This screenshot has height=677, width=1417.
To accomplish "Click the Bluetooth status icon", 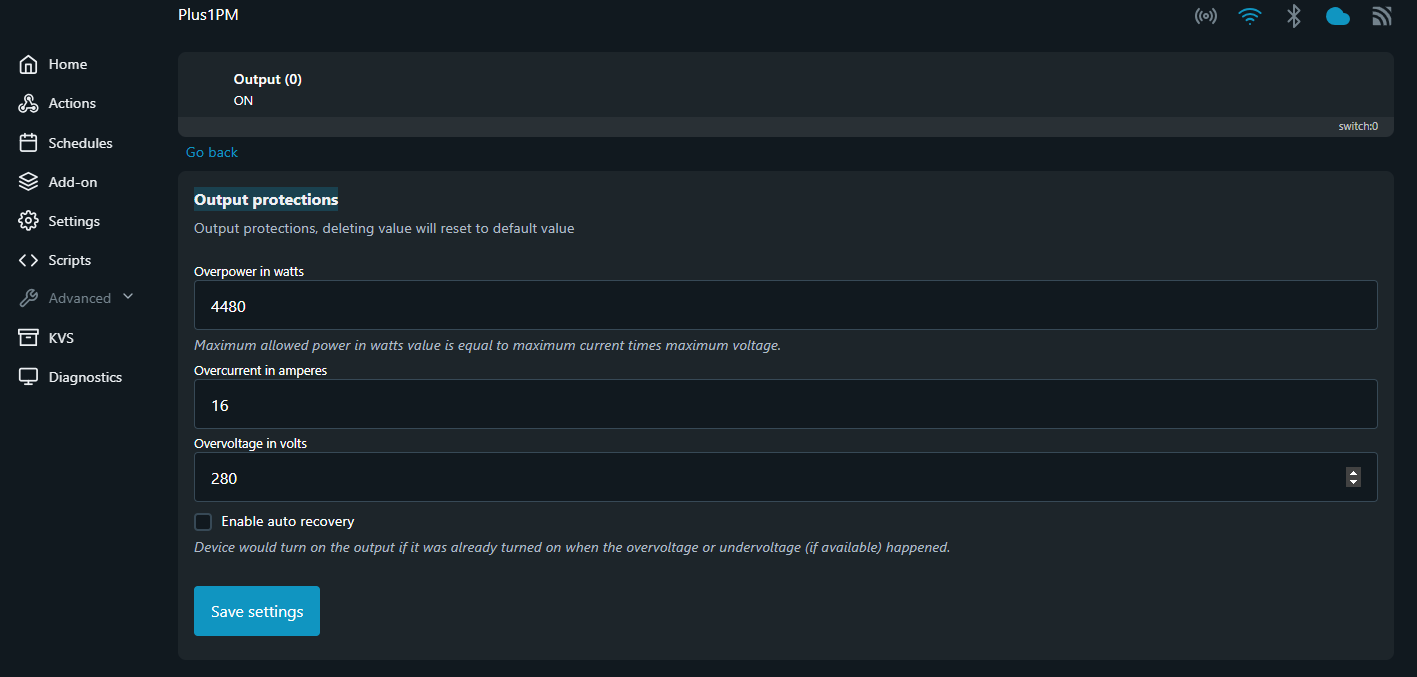I will [x=1293, y=16].
